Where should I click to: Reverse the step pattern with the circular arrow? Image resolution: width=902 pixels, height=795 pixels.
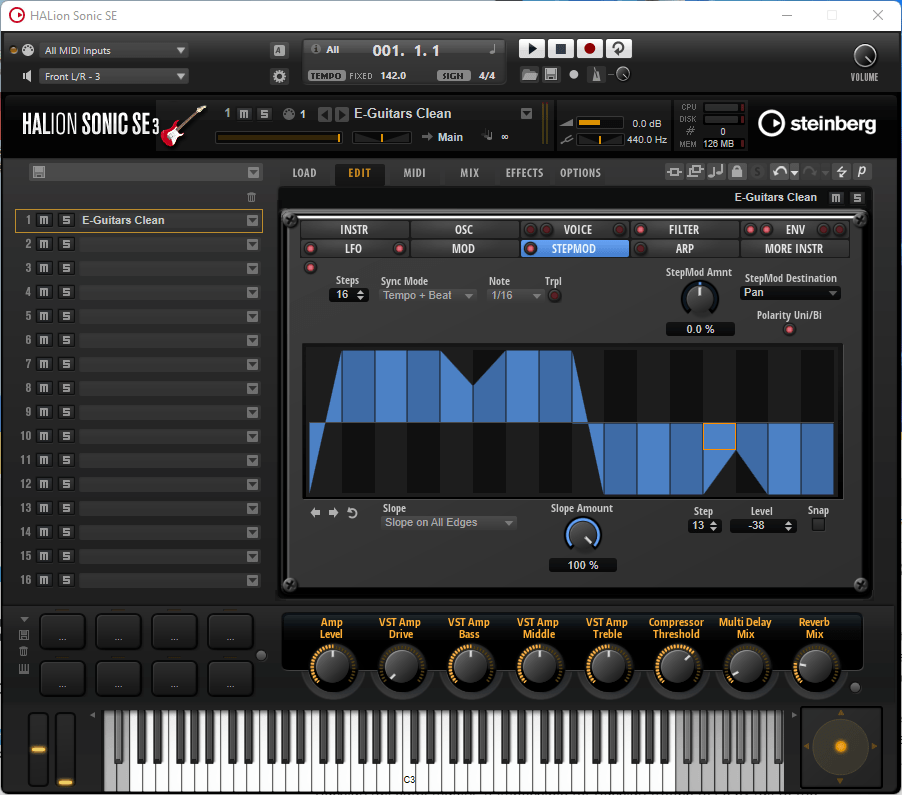(352, 513)
